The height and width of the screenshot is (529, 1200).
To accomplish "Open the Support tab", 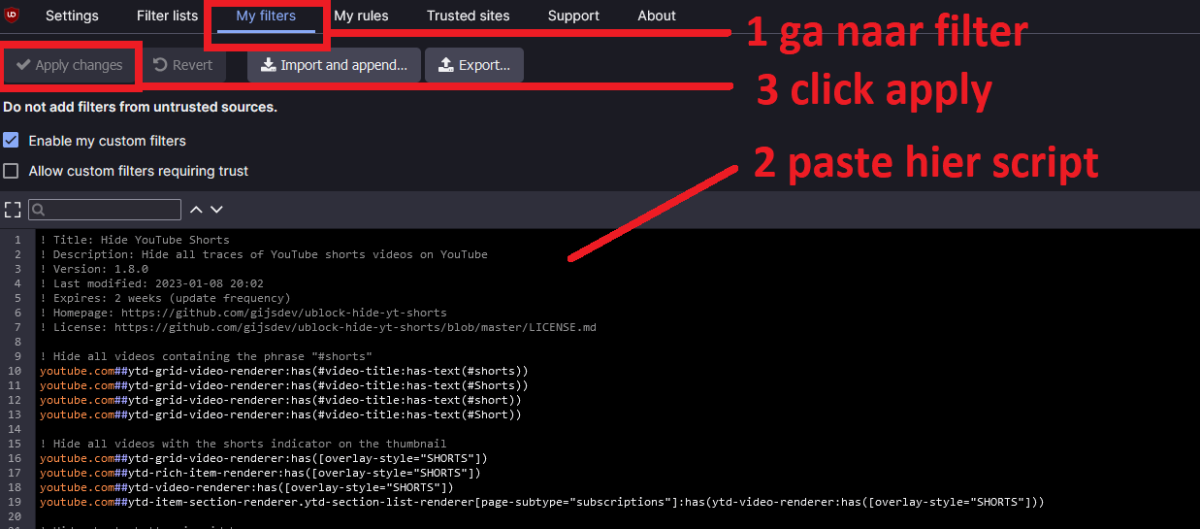I will [x=574, y=16].
